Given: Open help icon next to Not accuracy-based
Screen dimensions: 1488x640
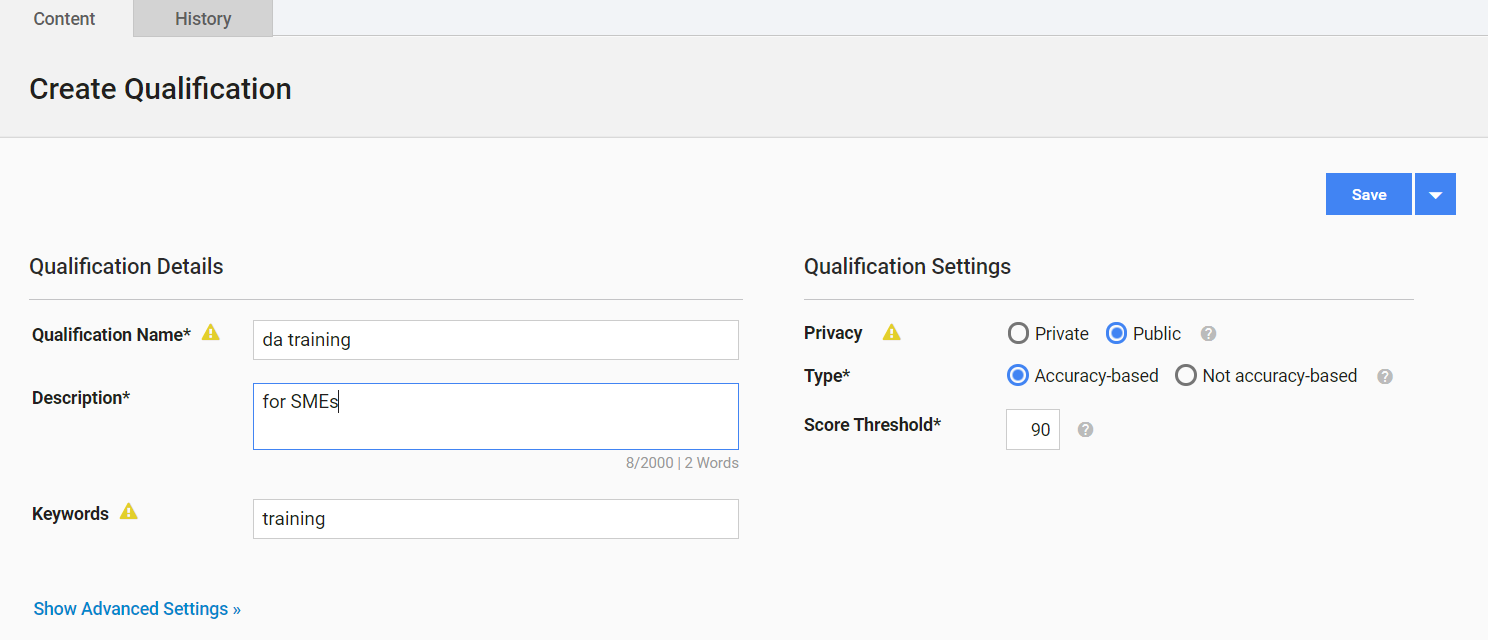Looking at the screenshot, I should (x=1384, y=377).
